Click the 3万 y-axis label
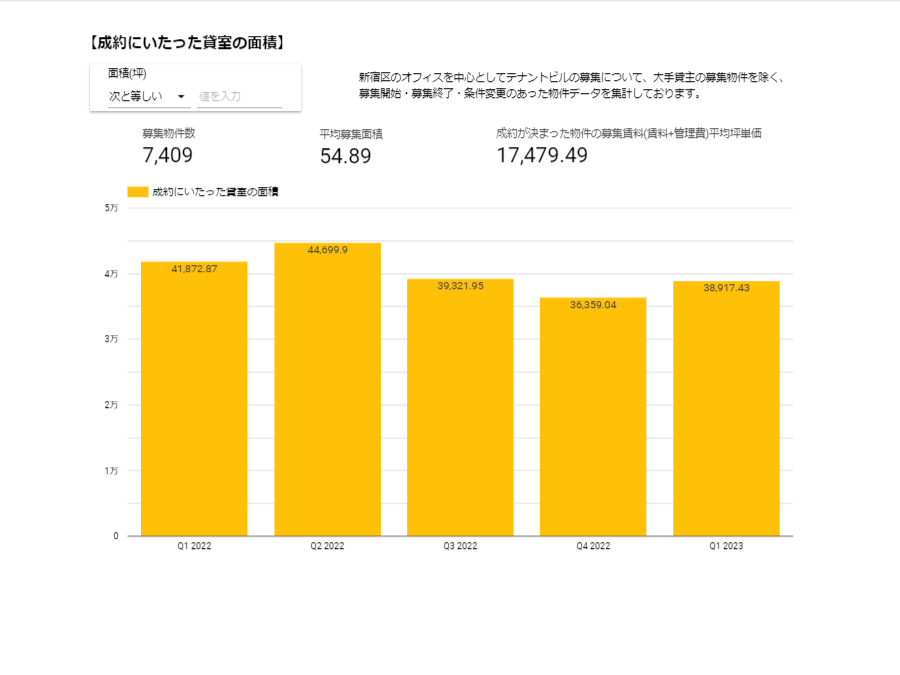The width and height of the screenshot is (900, 675). tap(111, 339)
